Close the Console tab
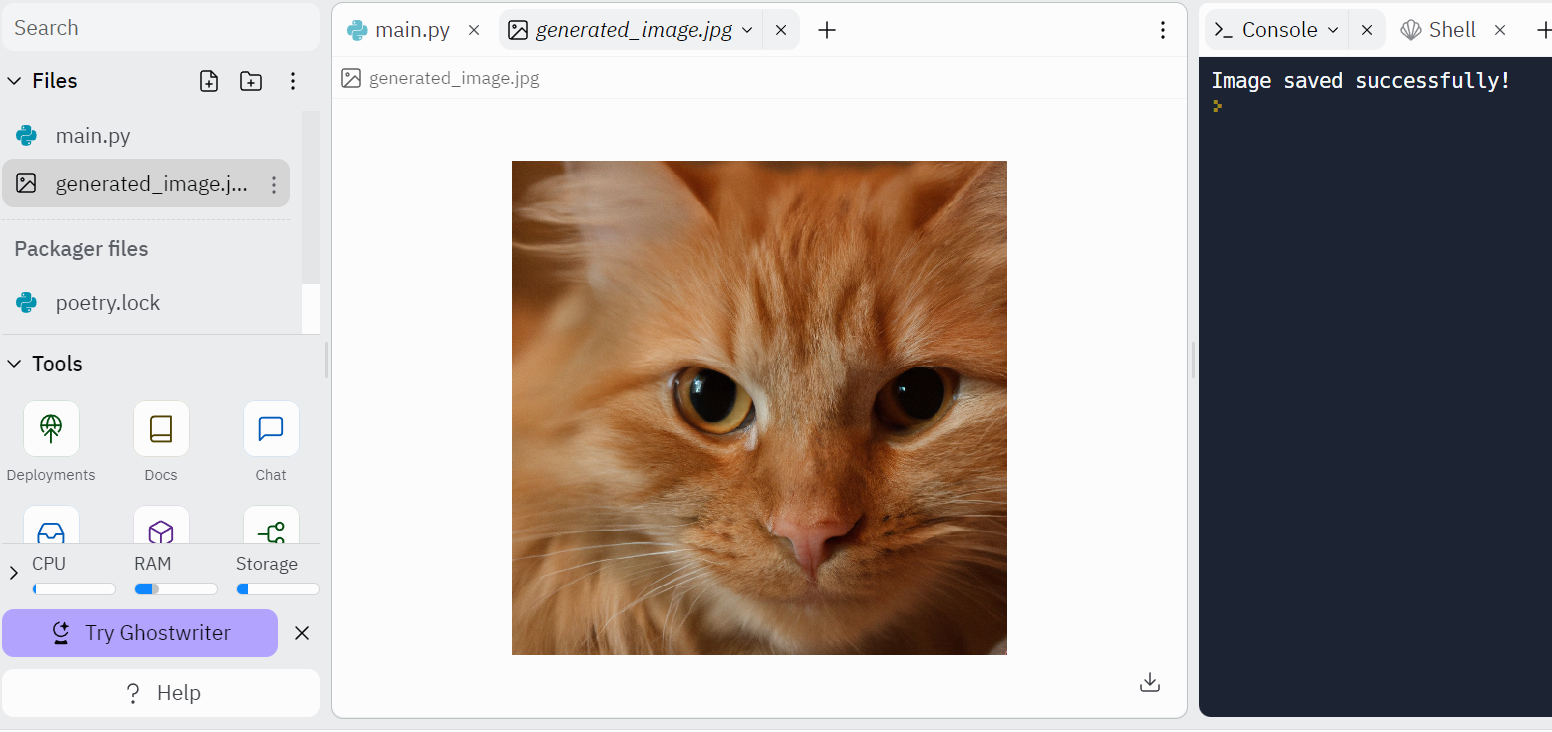 1367,30
